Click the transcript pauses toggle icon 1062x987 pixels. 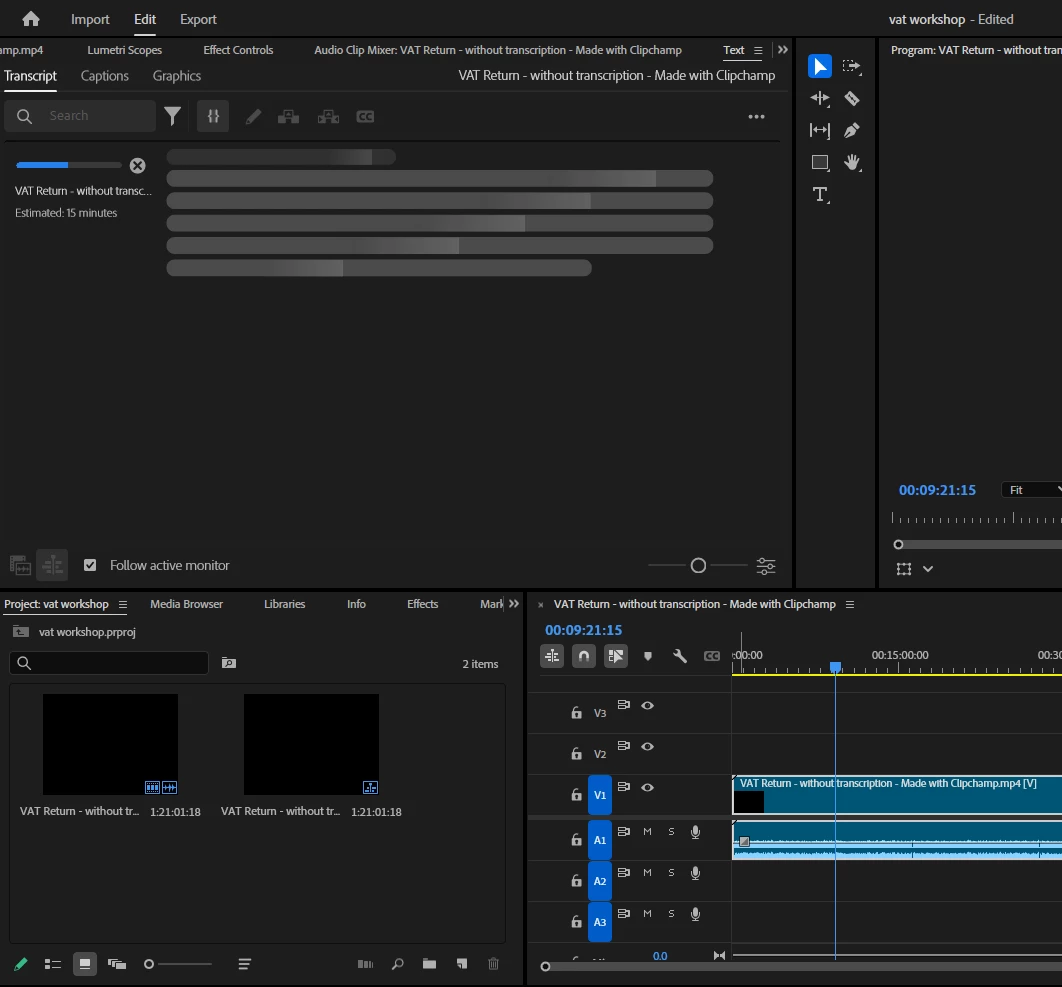(213, 117)
